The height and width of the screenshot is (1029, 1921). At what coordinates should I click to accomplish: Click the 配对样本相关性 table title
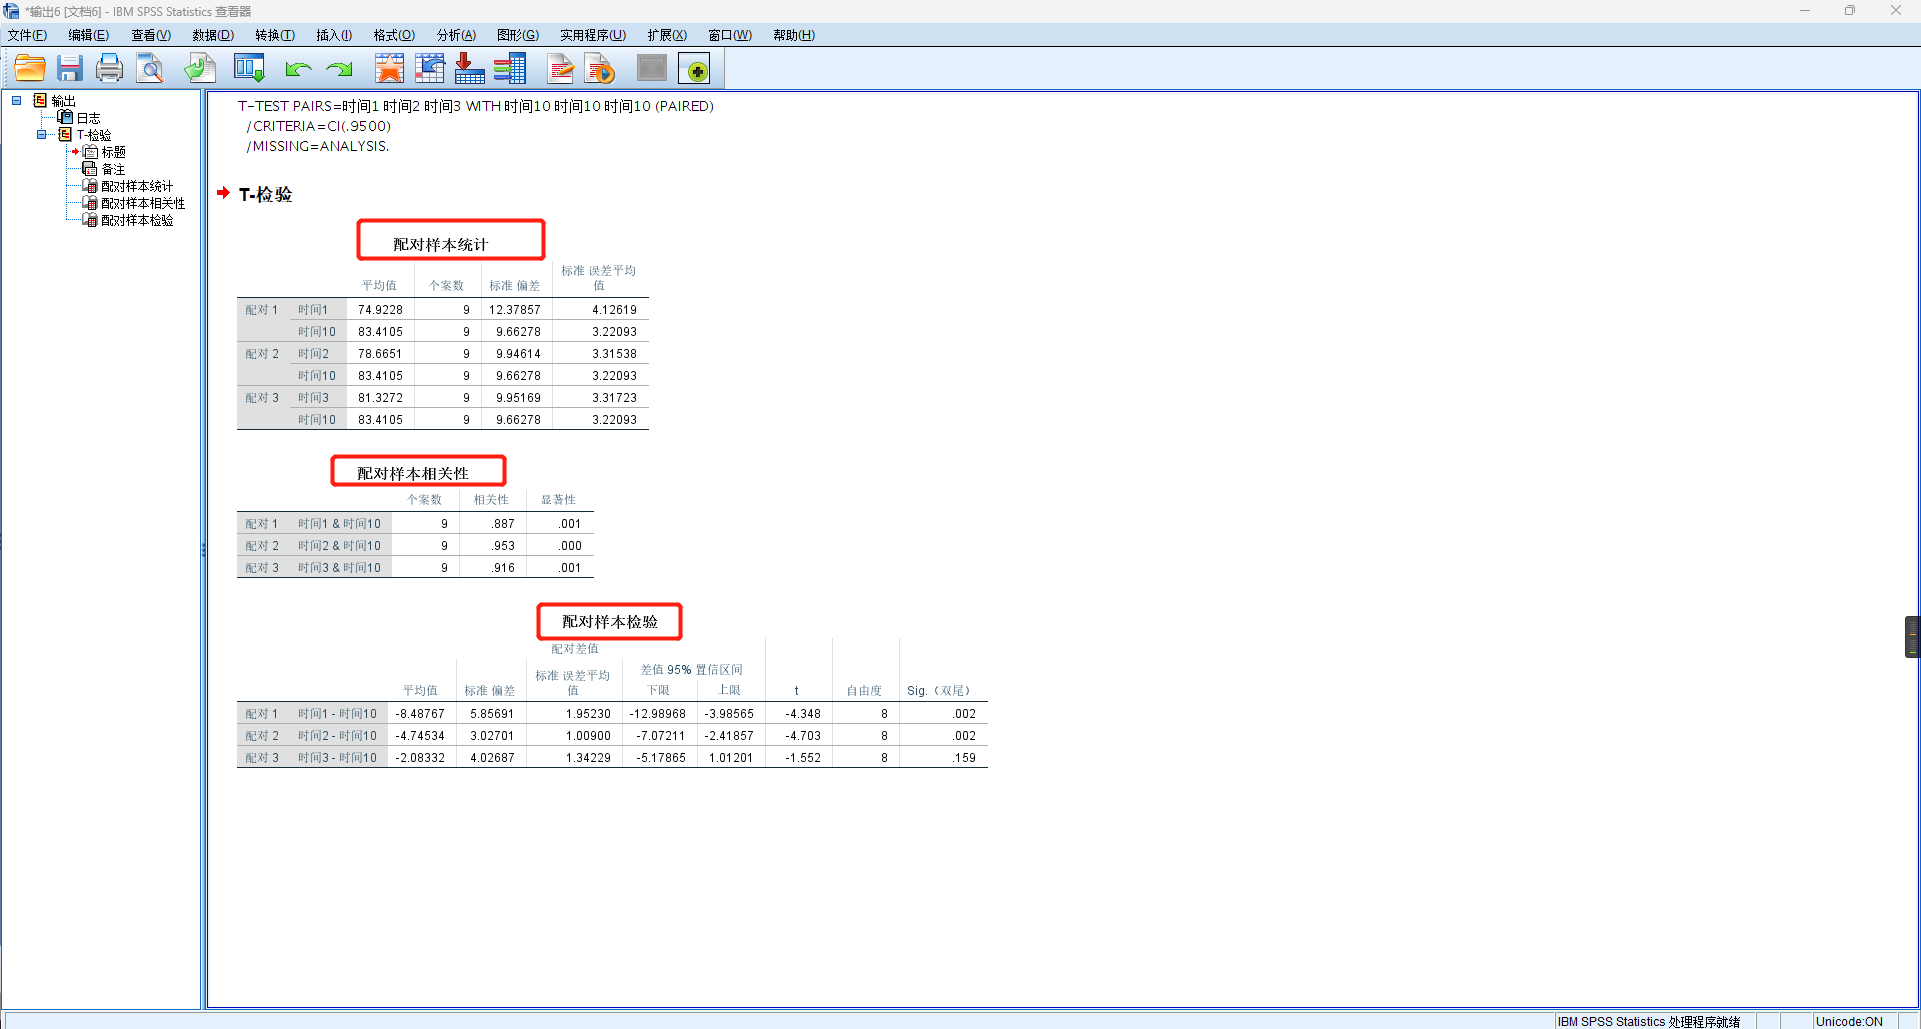tap(413, 473)
